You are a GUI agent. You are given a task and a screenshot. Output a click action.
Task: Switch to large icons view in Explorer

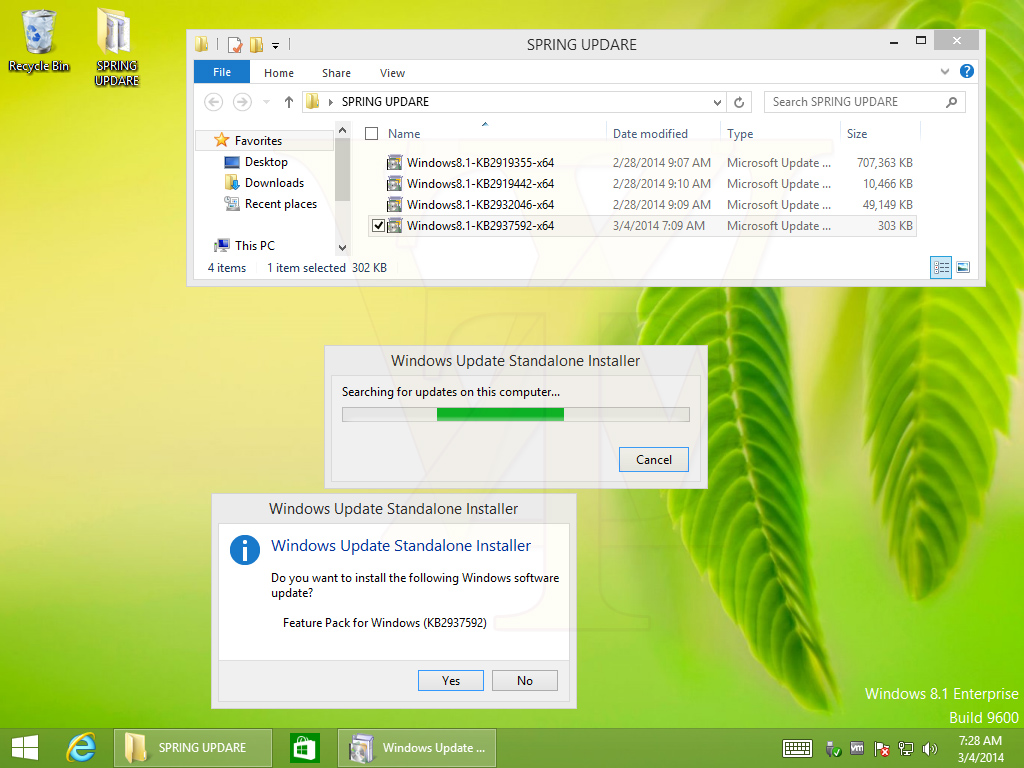tap(964, 267)
